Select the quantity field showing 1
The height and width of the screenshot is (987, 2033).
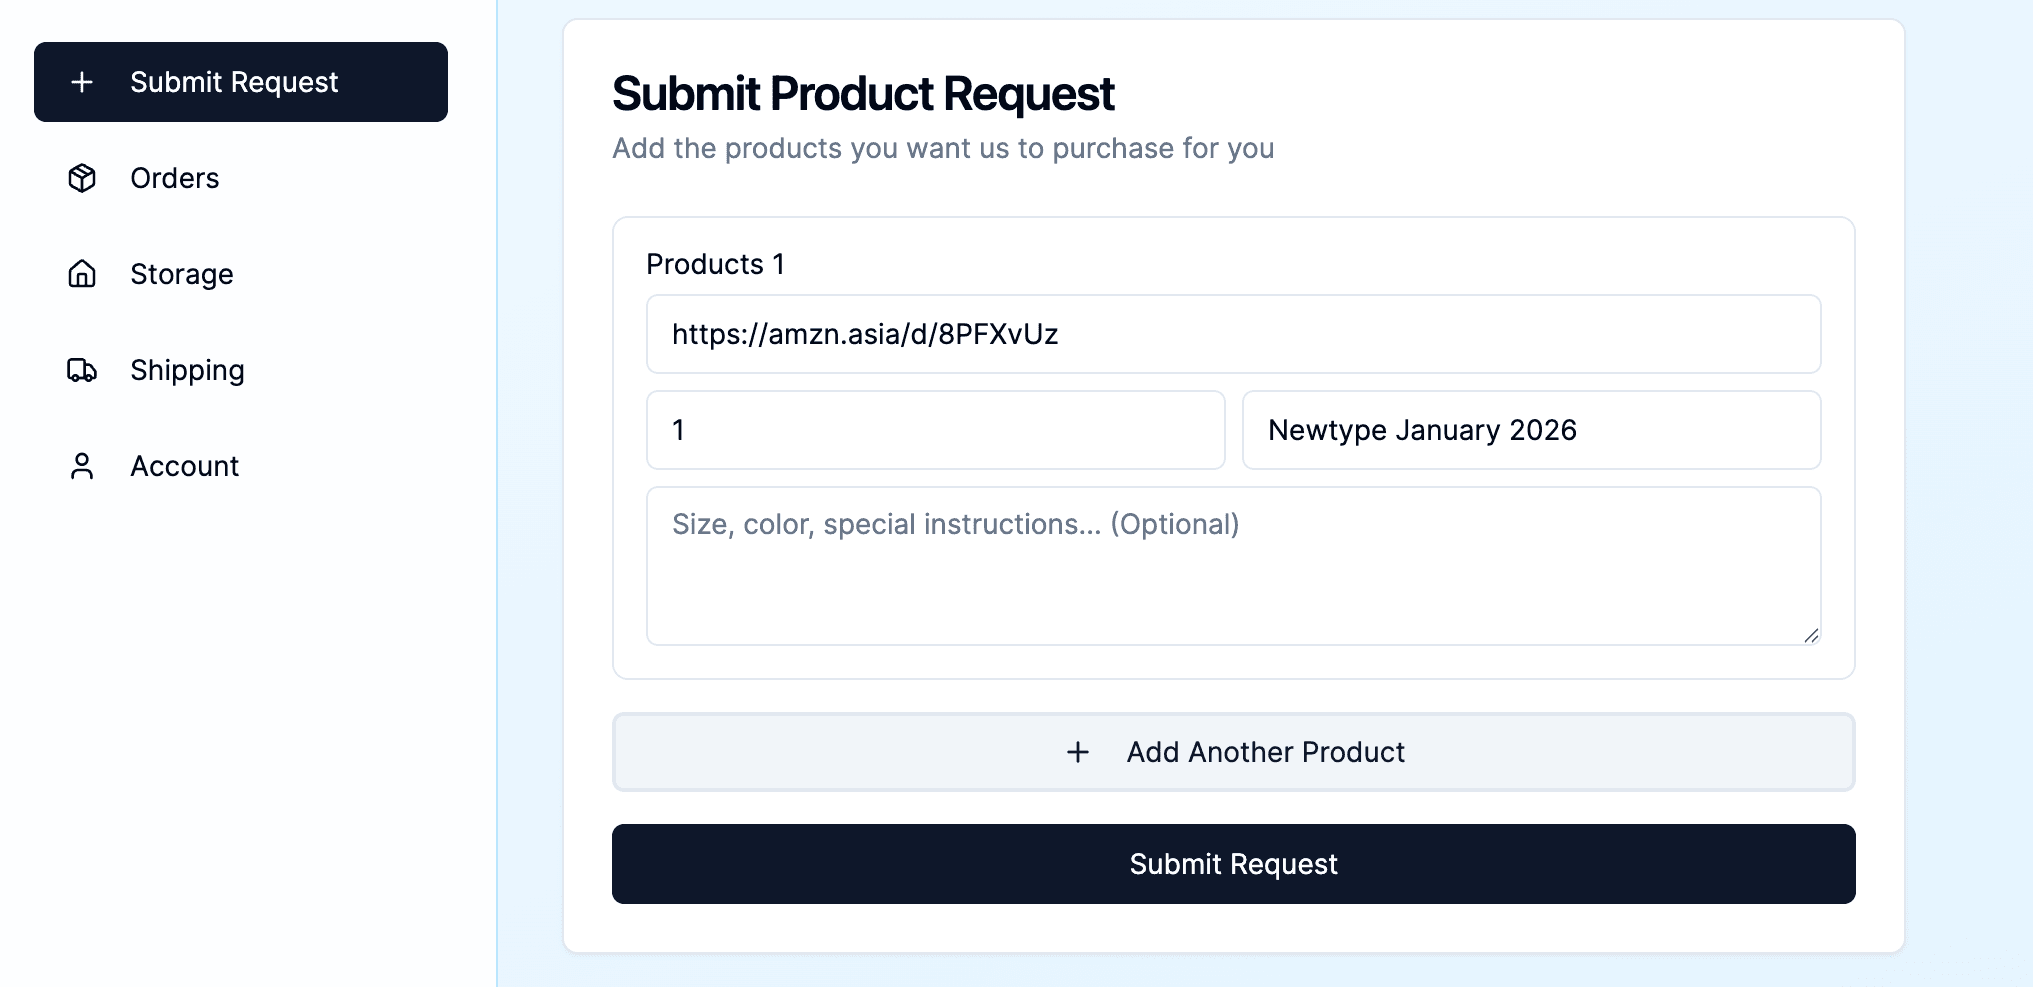tap(935, 430)
